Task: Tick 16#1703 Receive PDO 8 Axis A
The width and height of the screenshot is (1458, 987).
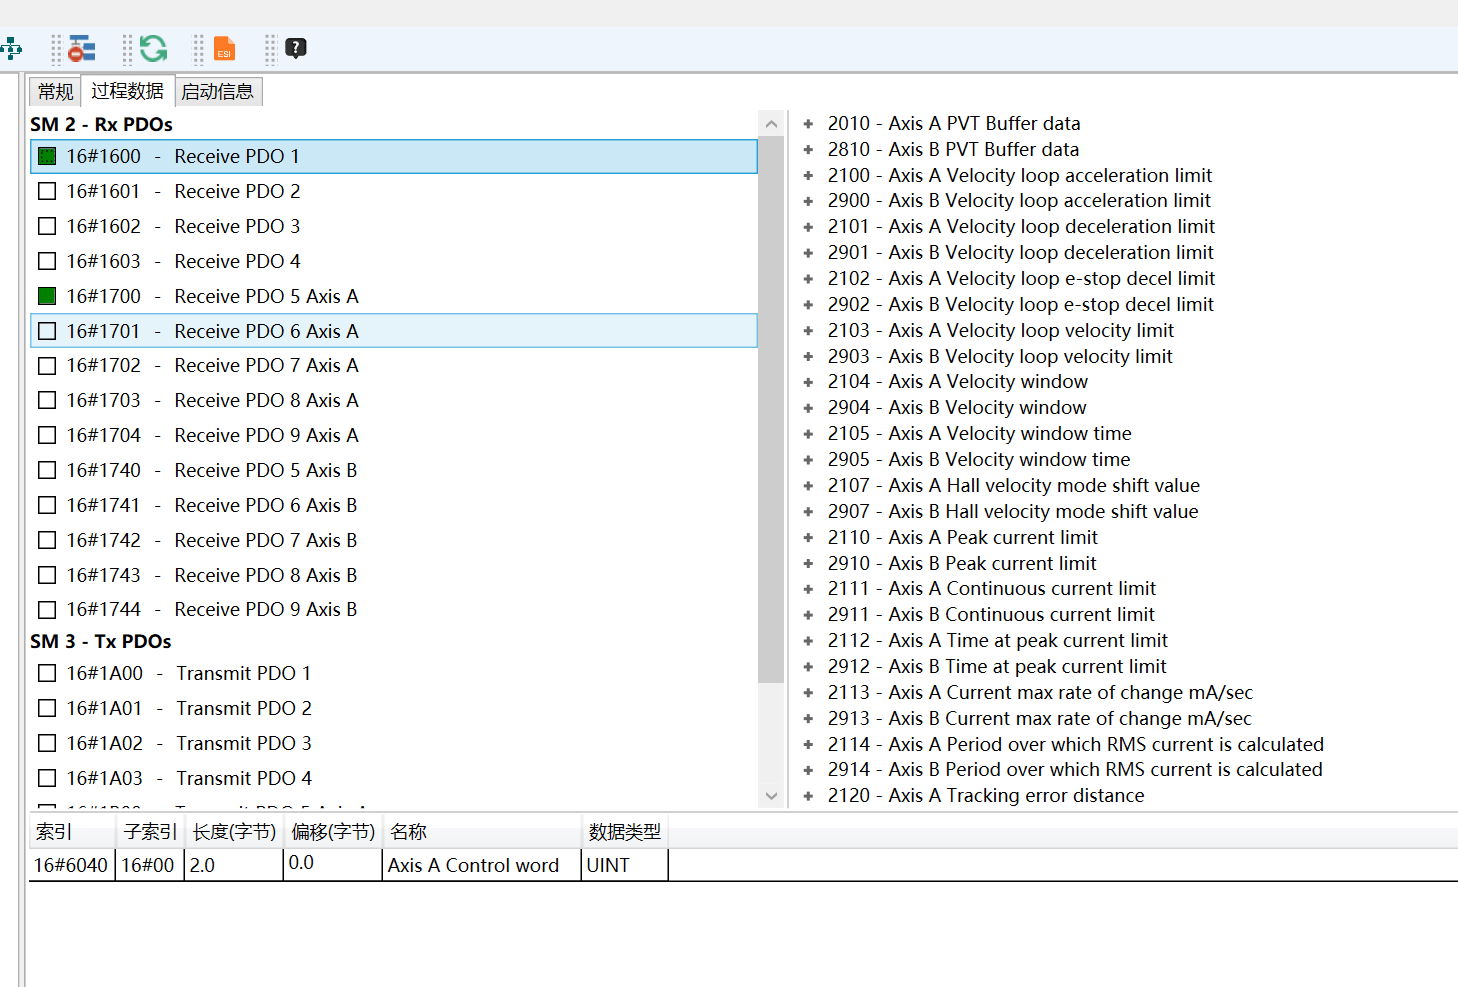Action: [x=47, y=400]
